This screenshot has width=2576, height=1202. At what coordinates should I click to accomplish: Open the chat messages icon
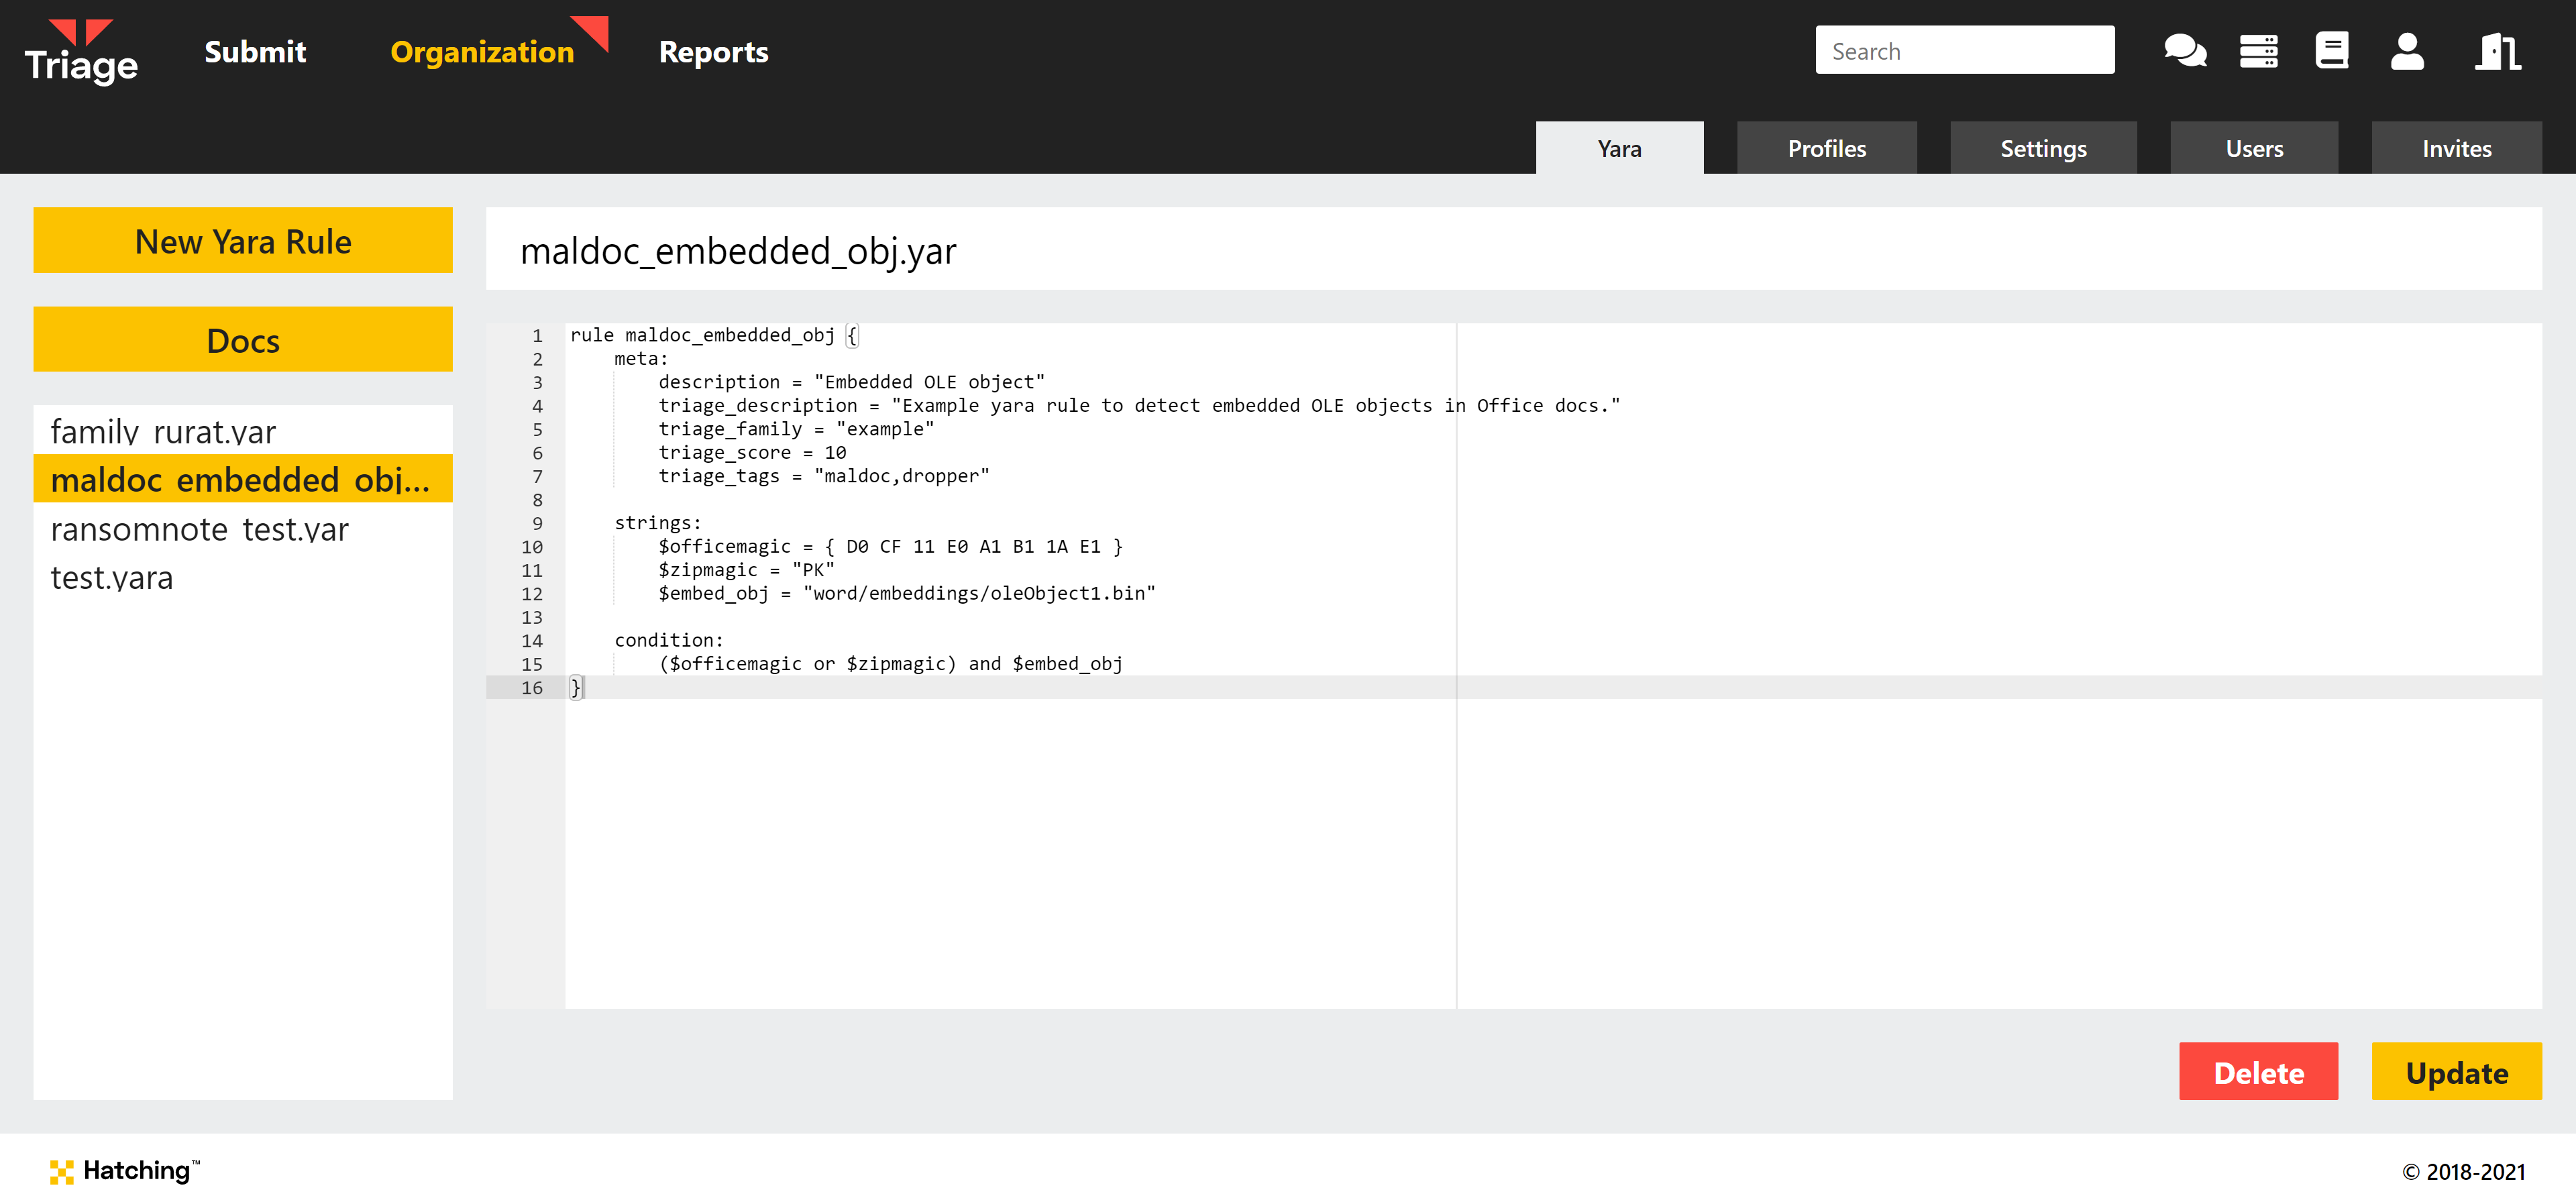click(2185, 51)
